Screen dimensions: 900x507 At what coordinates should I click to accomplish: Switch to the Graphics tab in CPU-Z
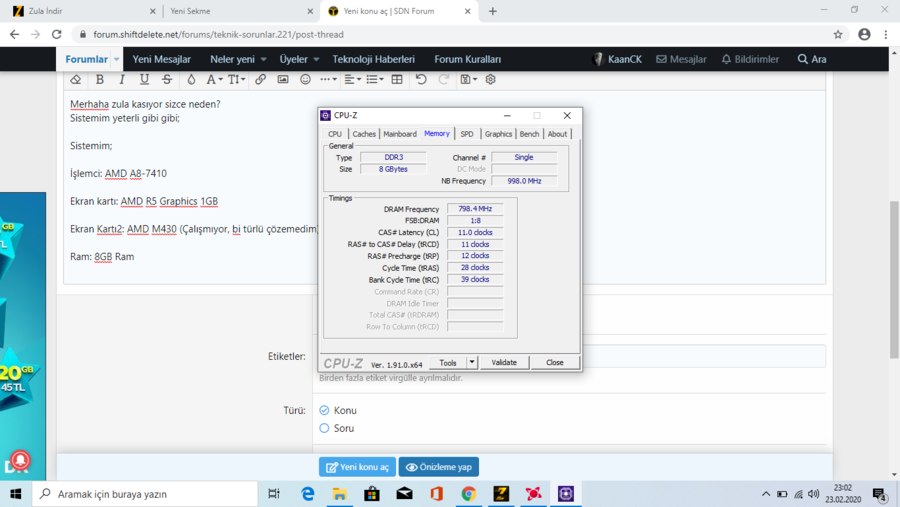498,134
